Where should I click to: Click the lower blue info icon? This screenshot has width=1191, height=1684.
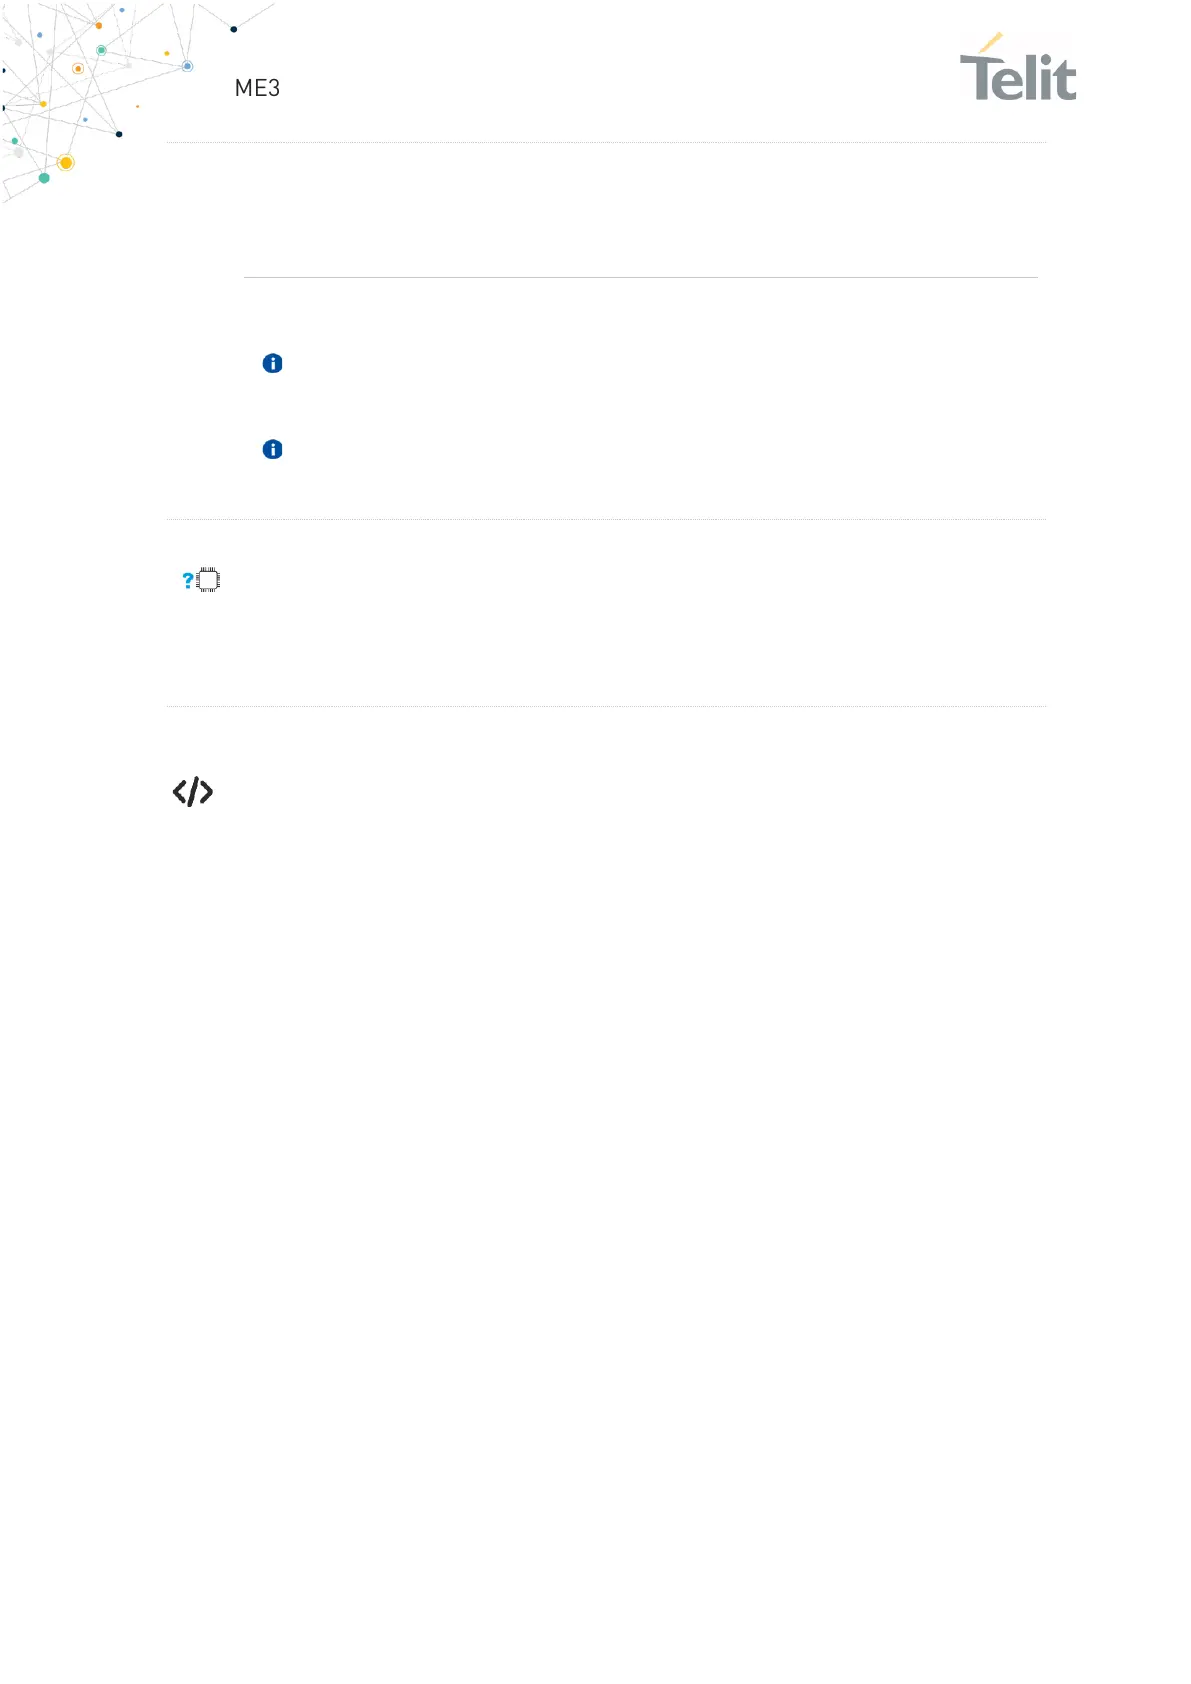pos(272,449)
